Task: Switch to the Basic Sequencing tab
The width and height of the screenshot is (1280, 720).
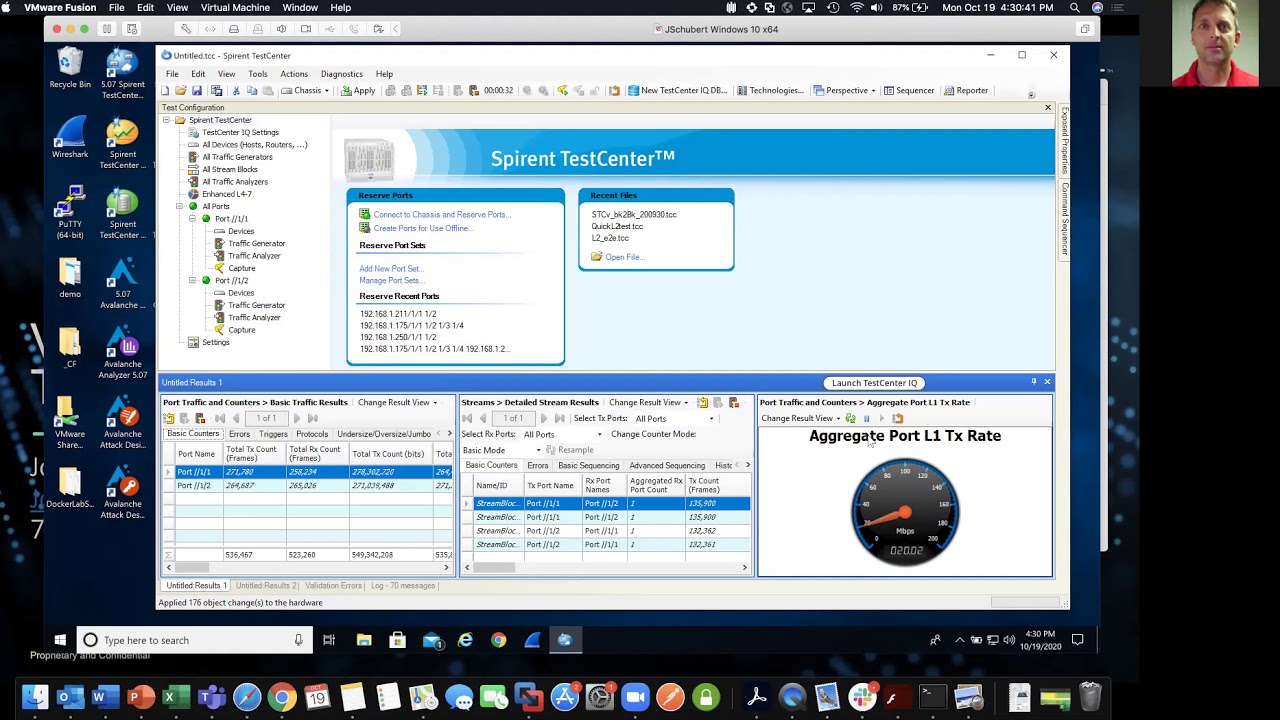Action: (x=588, y=466)
